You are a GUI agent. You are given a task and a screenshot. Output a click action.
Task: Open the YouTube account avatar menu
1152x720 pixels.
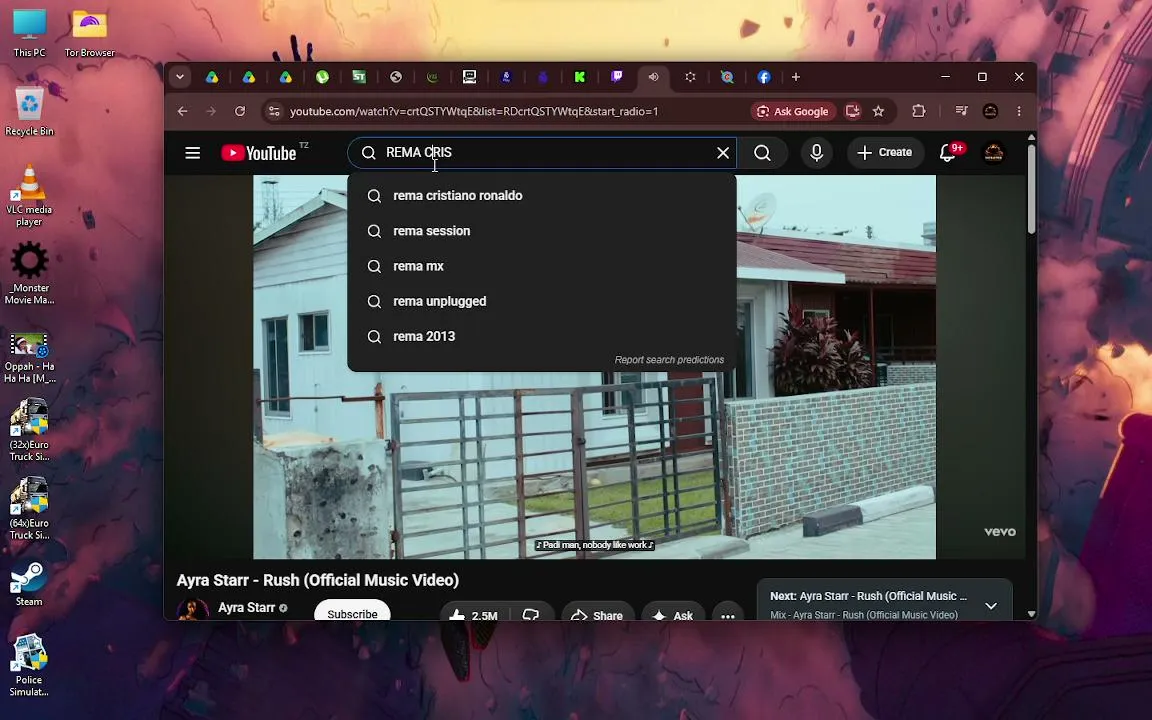click(993, 153)
